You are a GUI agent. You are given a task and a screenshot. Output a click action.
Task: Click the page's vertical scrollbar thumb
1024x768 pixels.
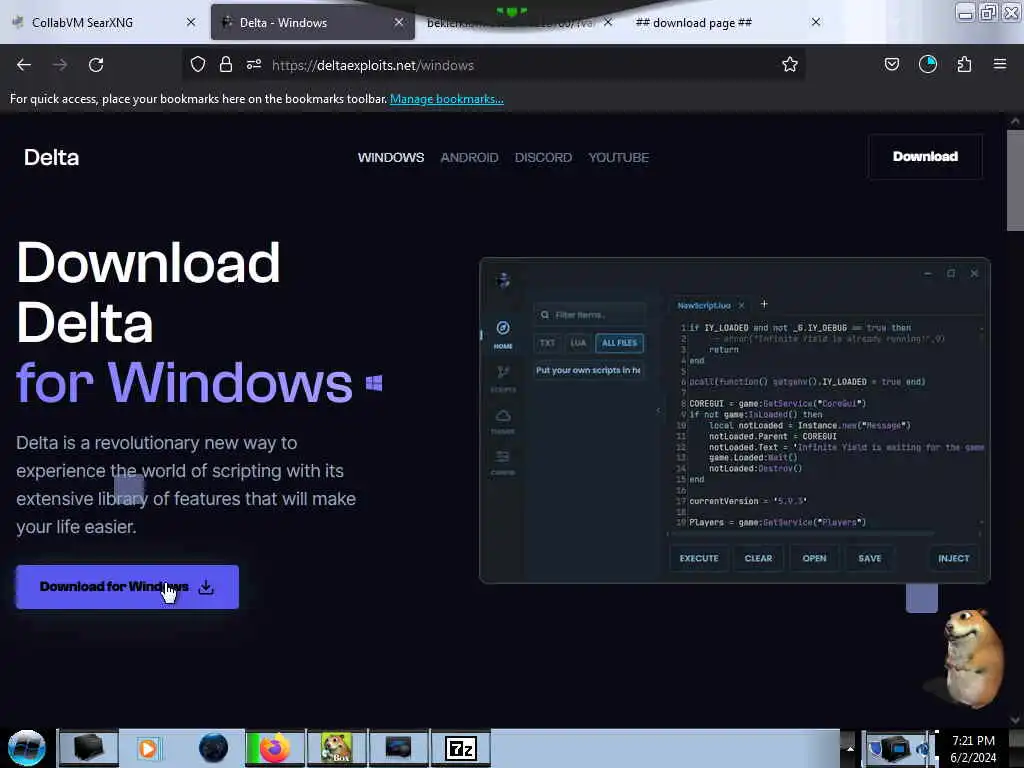tap(1014, 180)
